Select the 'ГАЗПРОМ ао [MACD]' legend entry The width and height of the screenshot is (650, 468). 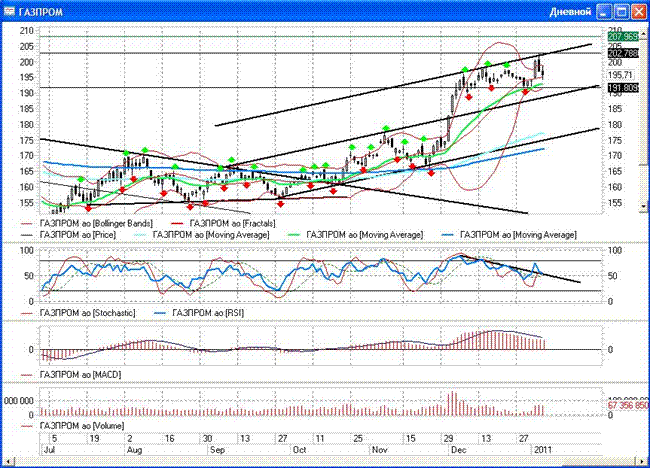71,375
